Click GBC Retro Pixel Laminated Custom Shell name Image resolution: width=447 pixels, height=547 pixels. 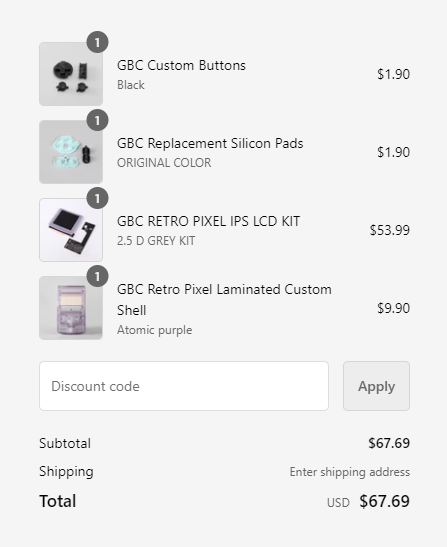[224, 300]
